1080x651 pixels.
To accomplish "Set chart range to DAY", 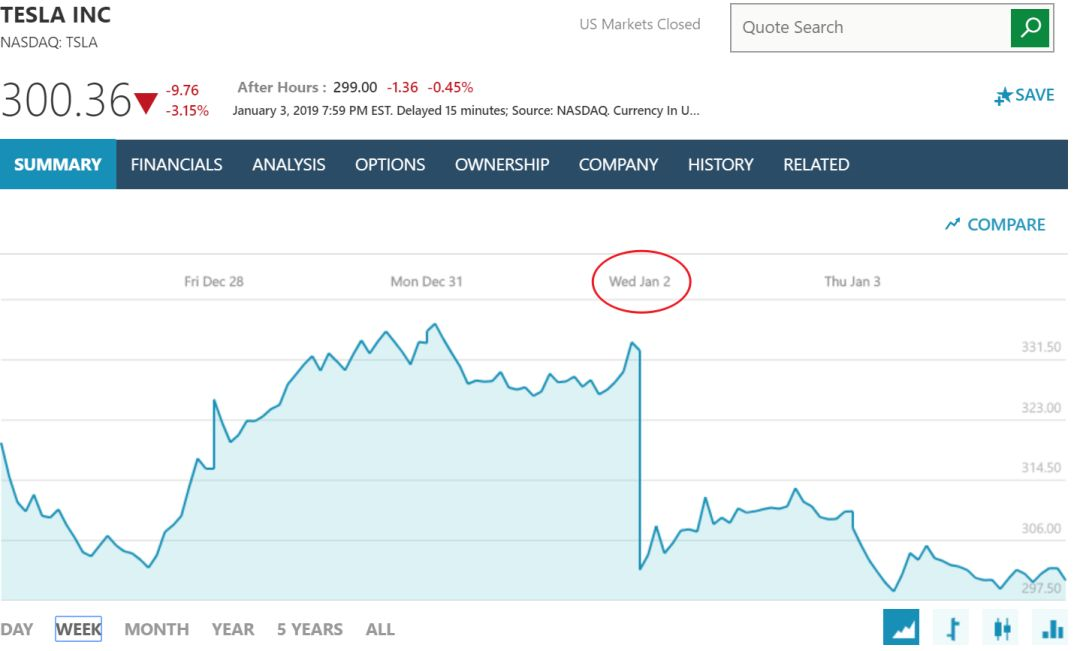I will pos(17,630).
